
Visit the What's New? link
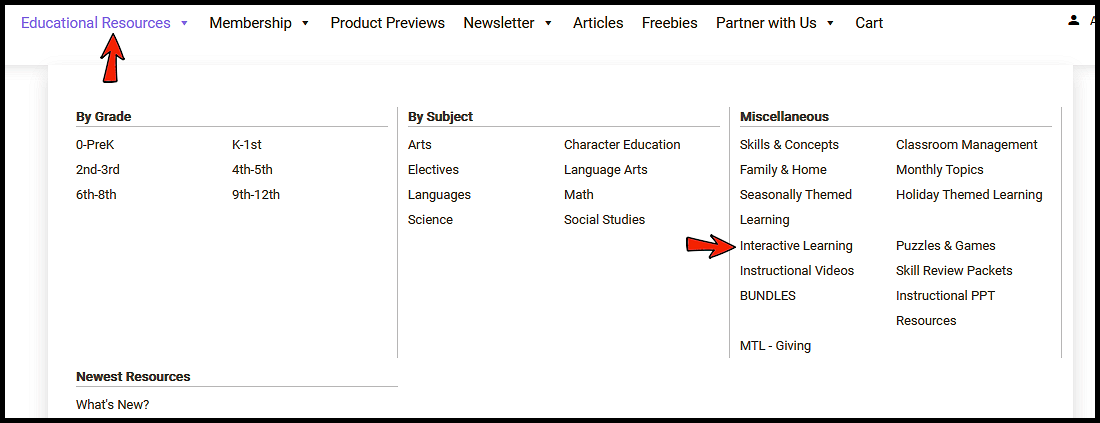tap(112, 405)
